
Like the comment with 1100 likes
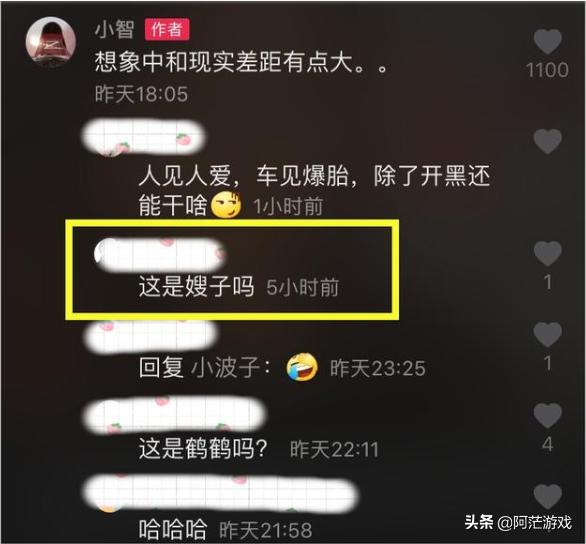coord(548,41)
